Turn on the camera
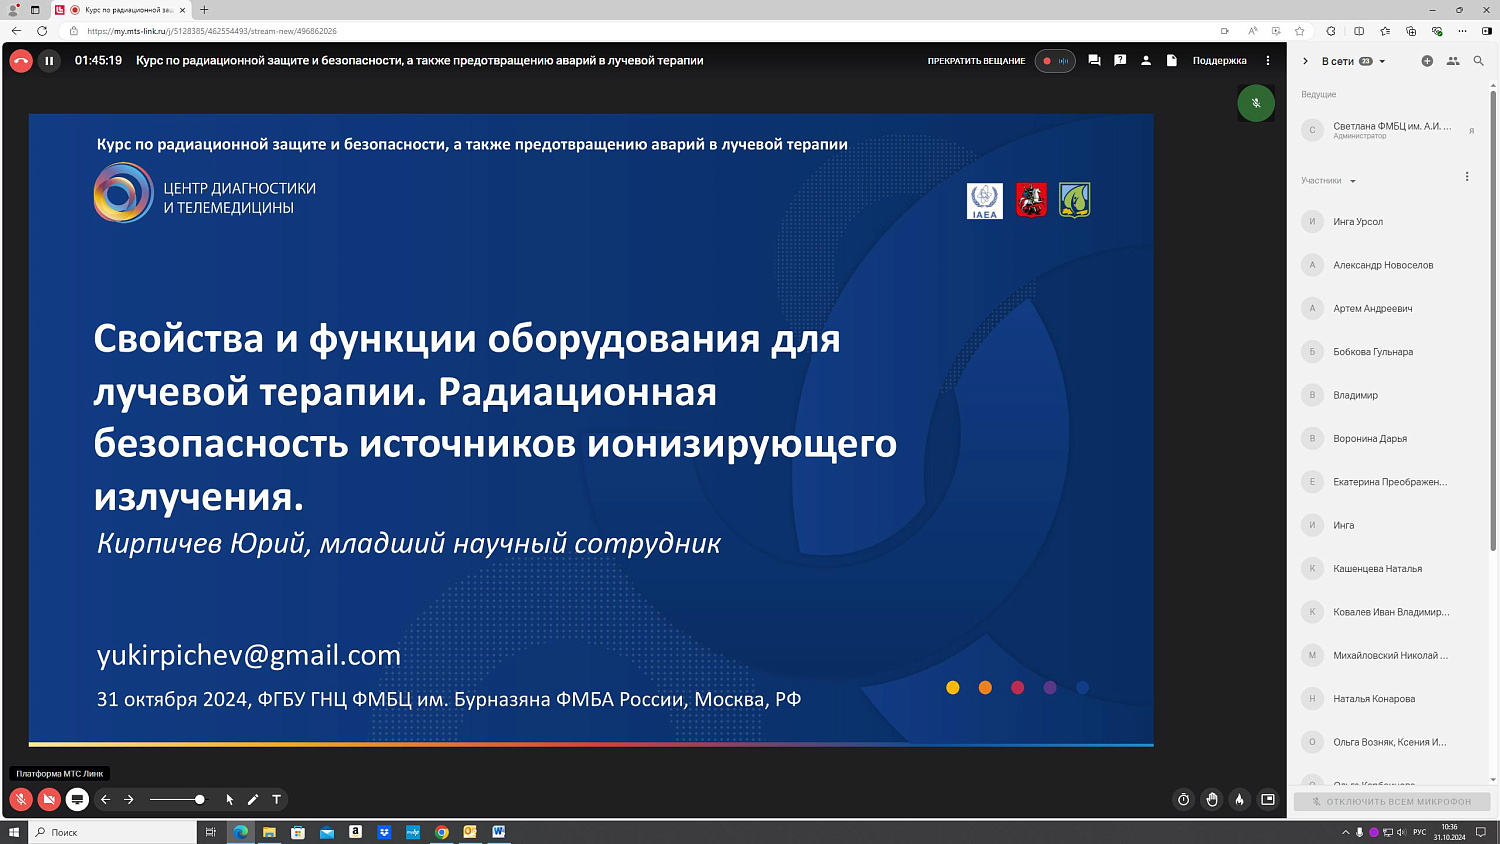Screen dimensions: 1500x844 [49, 800]
